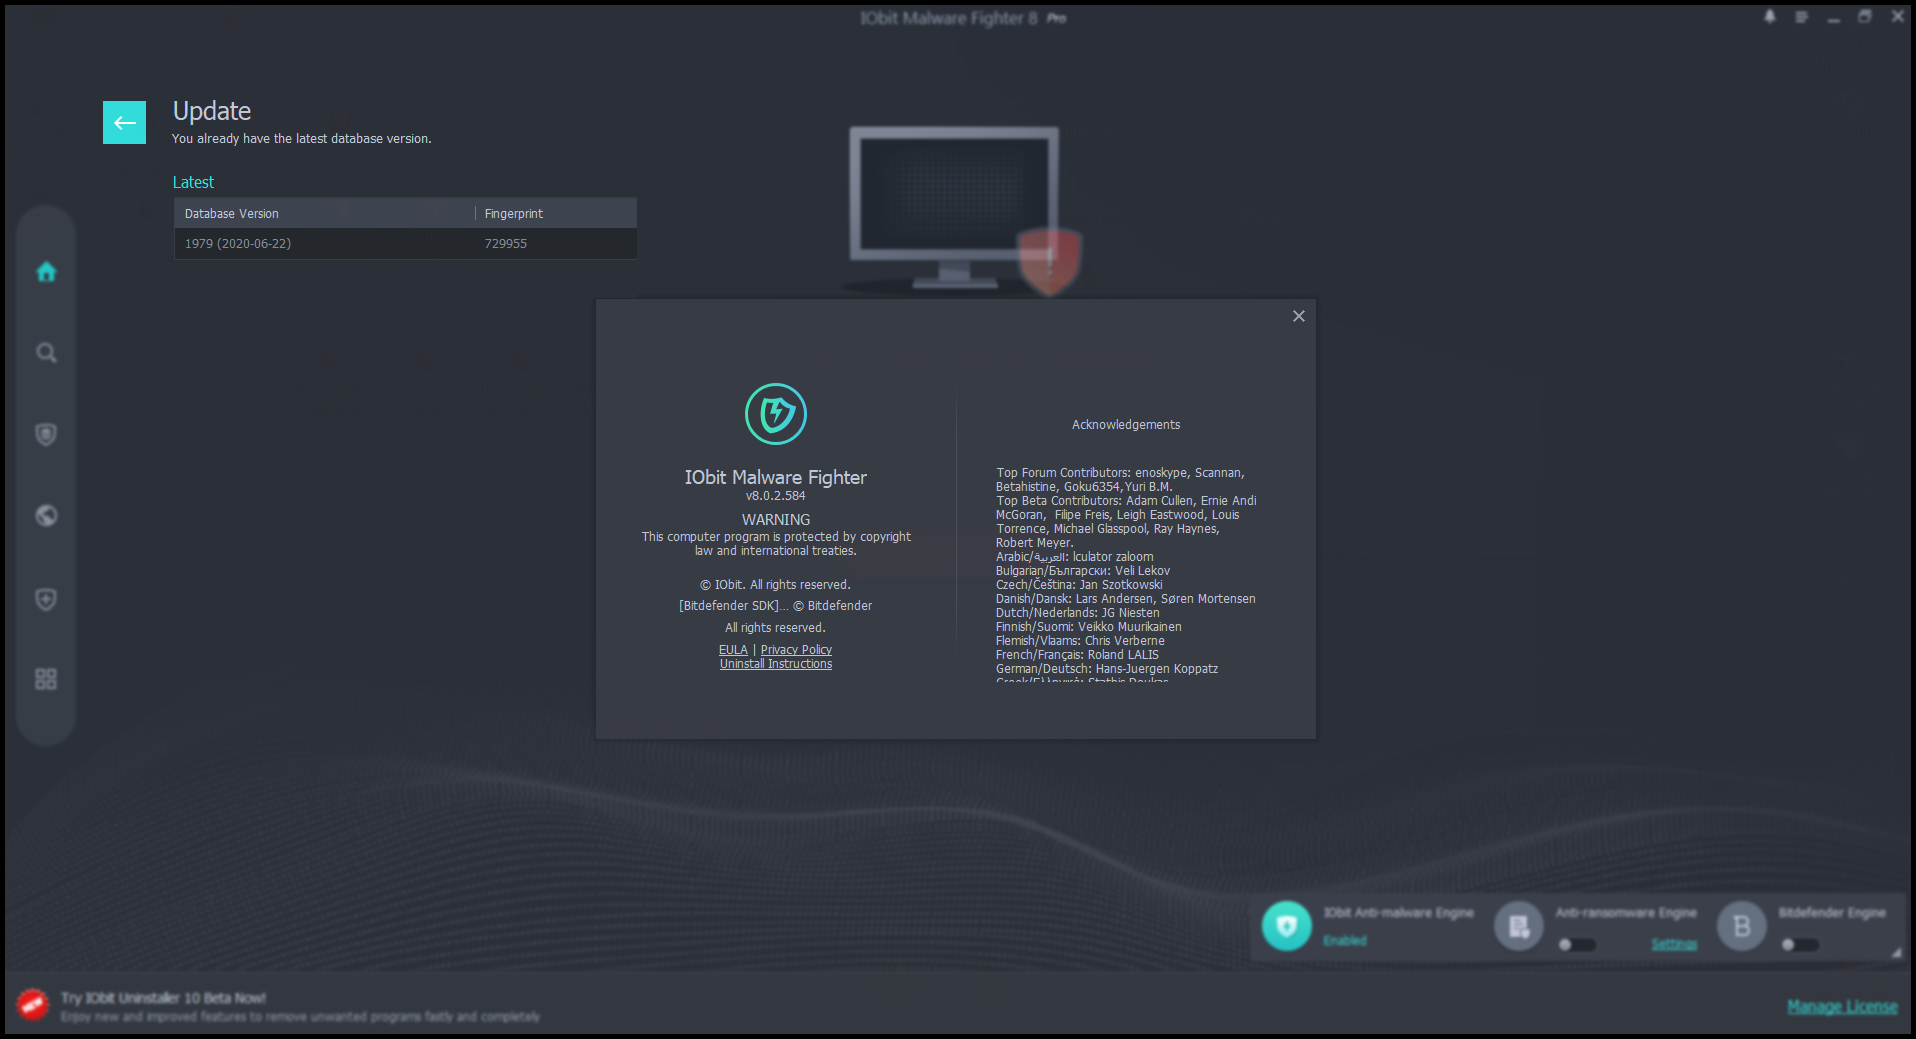Click the 'Acknowledgements' heading
1916x1039 pixels.
[x=1126, y=425]
